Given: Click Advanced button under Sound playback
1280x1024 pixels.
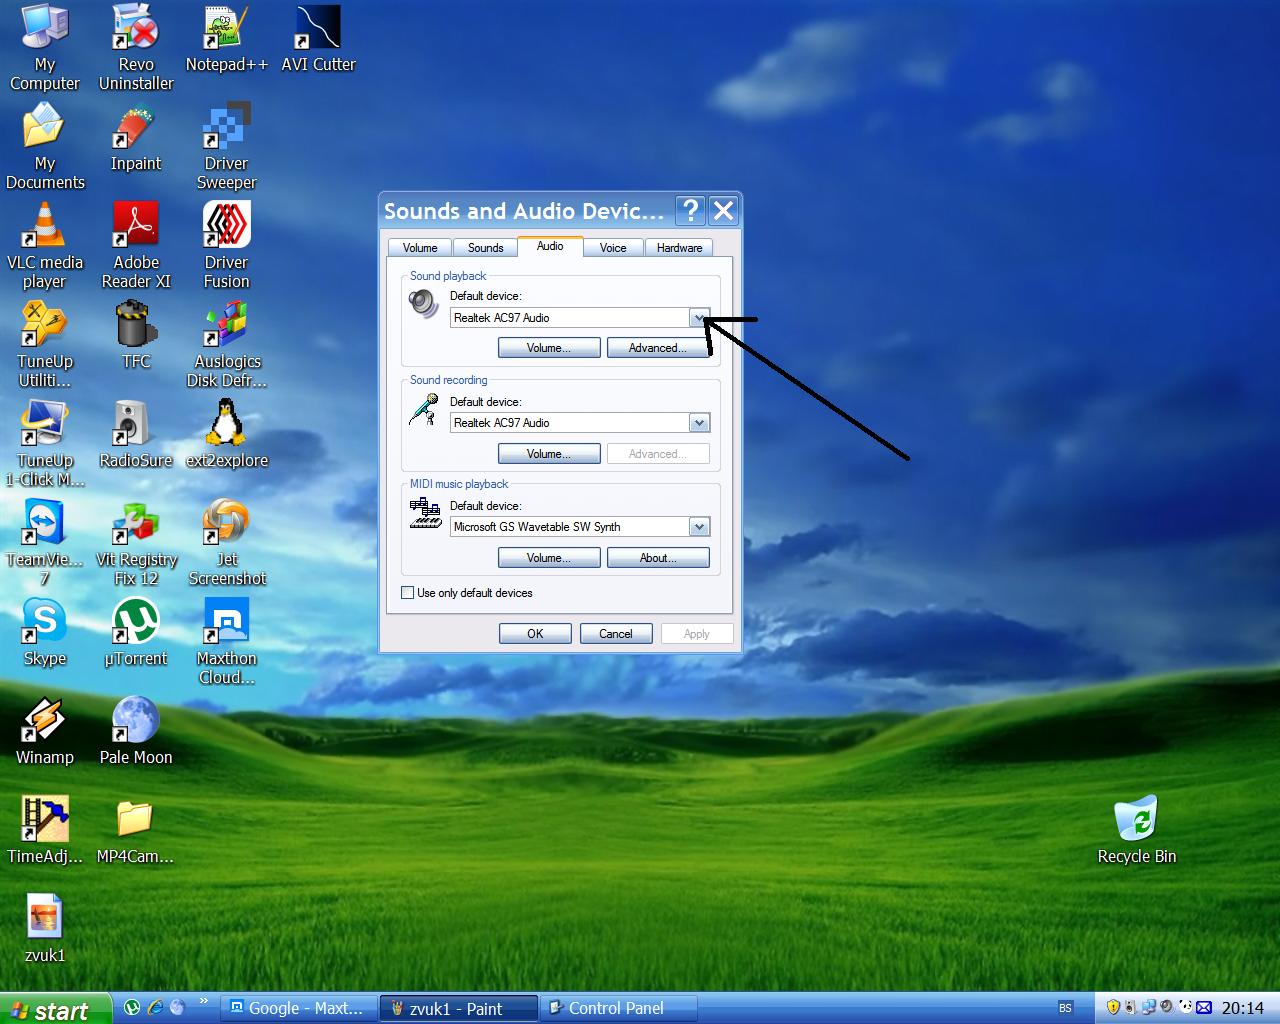Looking at the screenshot, I should point(657,348).
